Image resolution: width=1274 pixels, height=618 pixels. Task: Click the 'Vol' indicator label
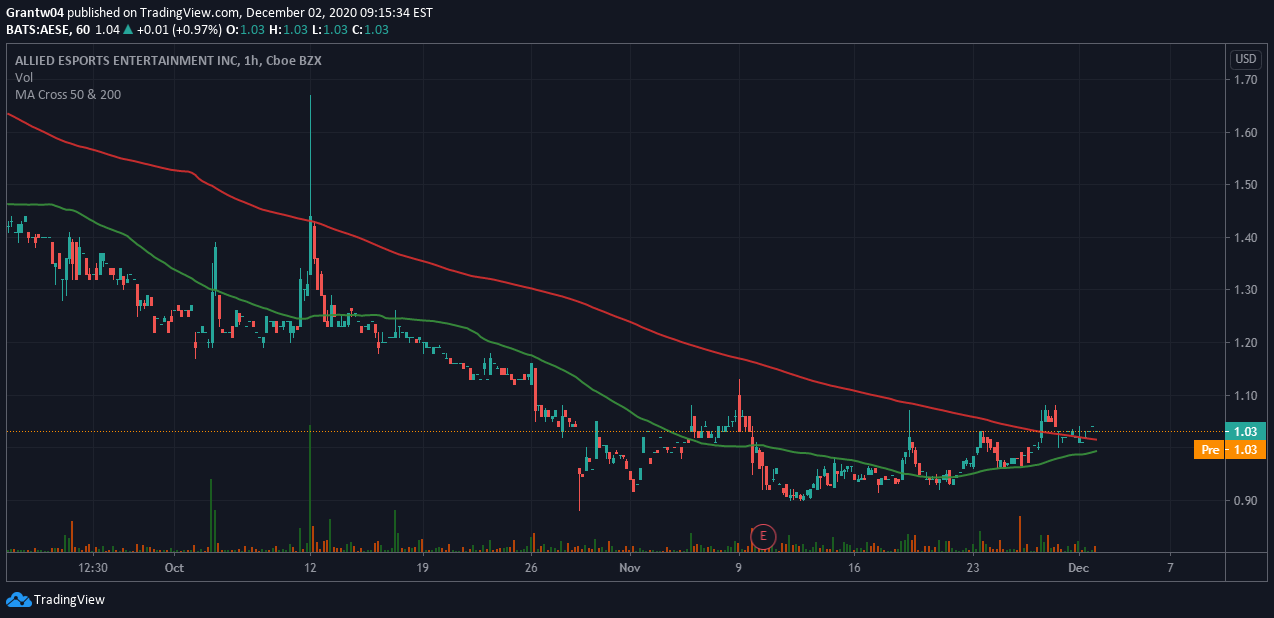(x=23, y=77)
